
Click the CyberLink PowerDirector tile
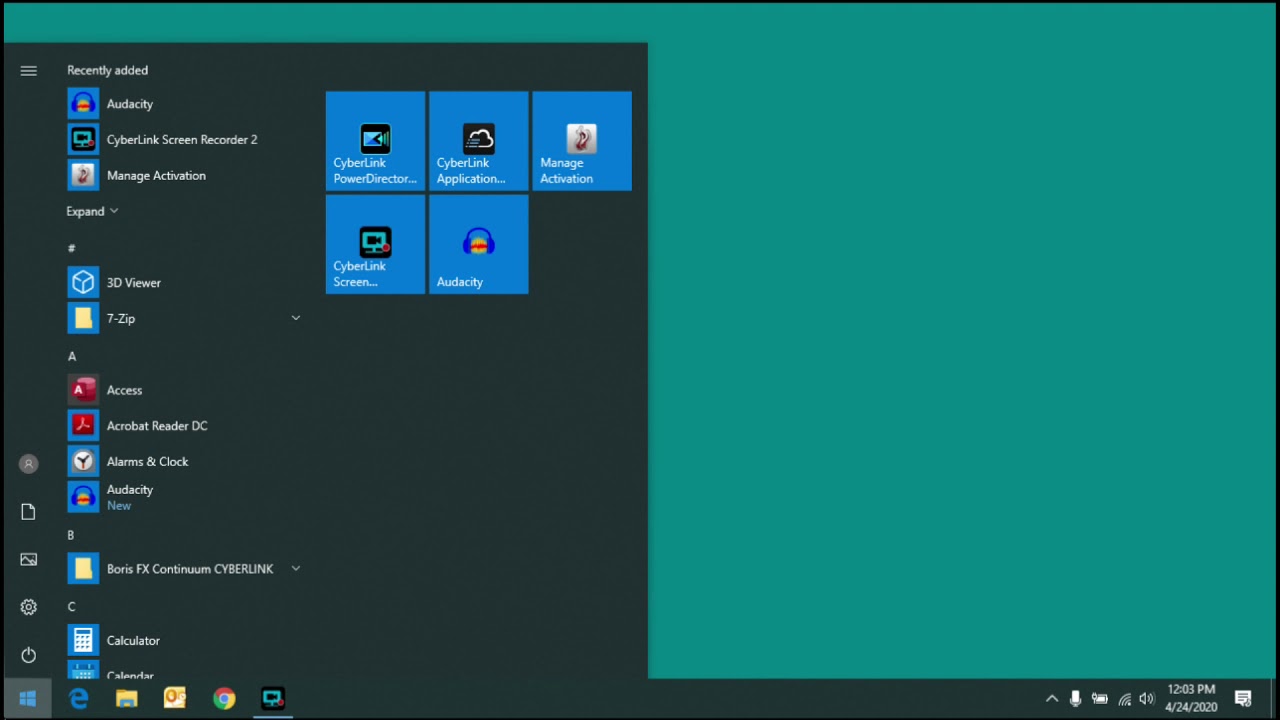coord(376,141)
